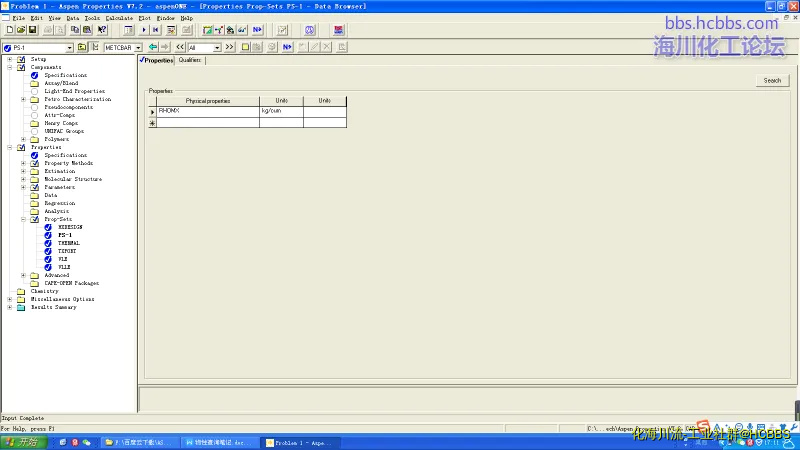This screenshot has width=800, height=450.
Task: Click the green Setup toolbar icon
Action: (x=207, y=30)
